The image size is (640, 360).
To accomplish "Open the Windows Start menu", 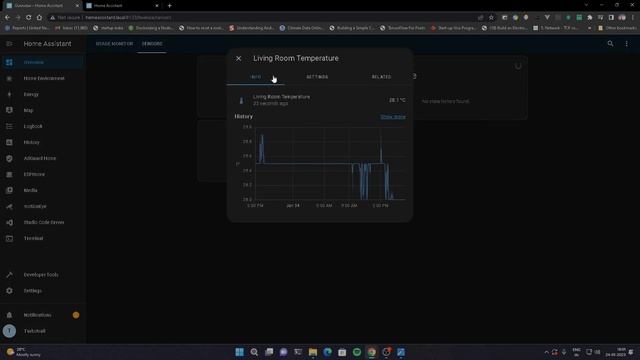I will (x=240, y=352).
